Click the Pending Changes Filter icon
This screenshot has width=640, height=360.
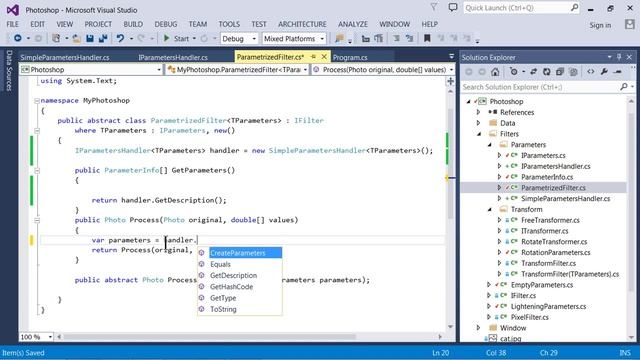514,72
